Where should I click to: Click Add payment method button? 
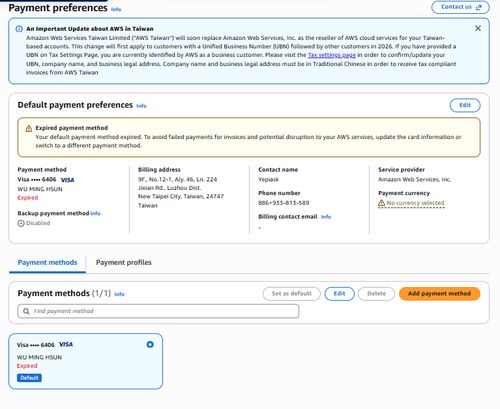[x=439, y=294]
